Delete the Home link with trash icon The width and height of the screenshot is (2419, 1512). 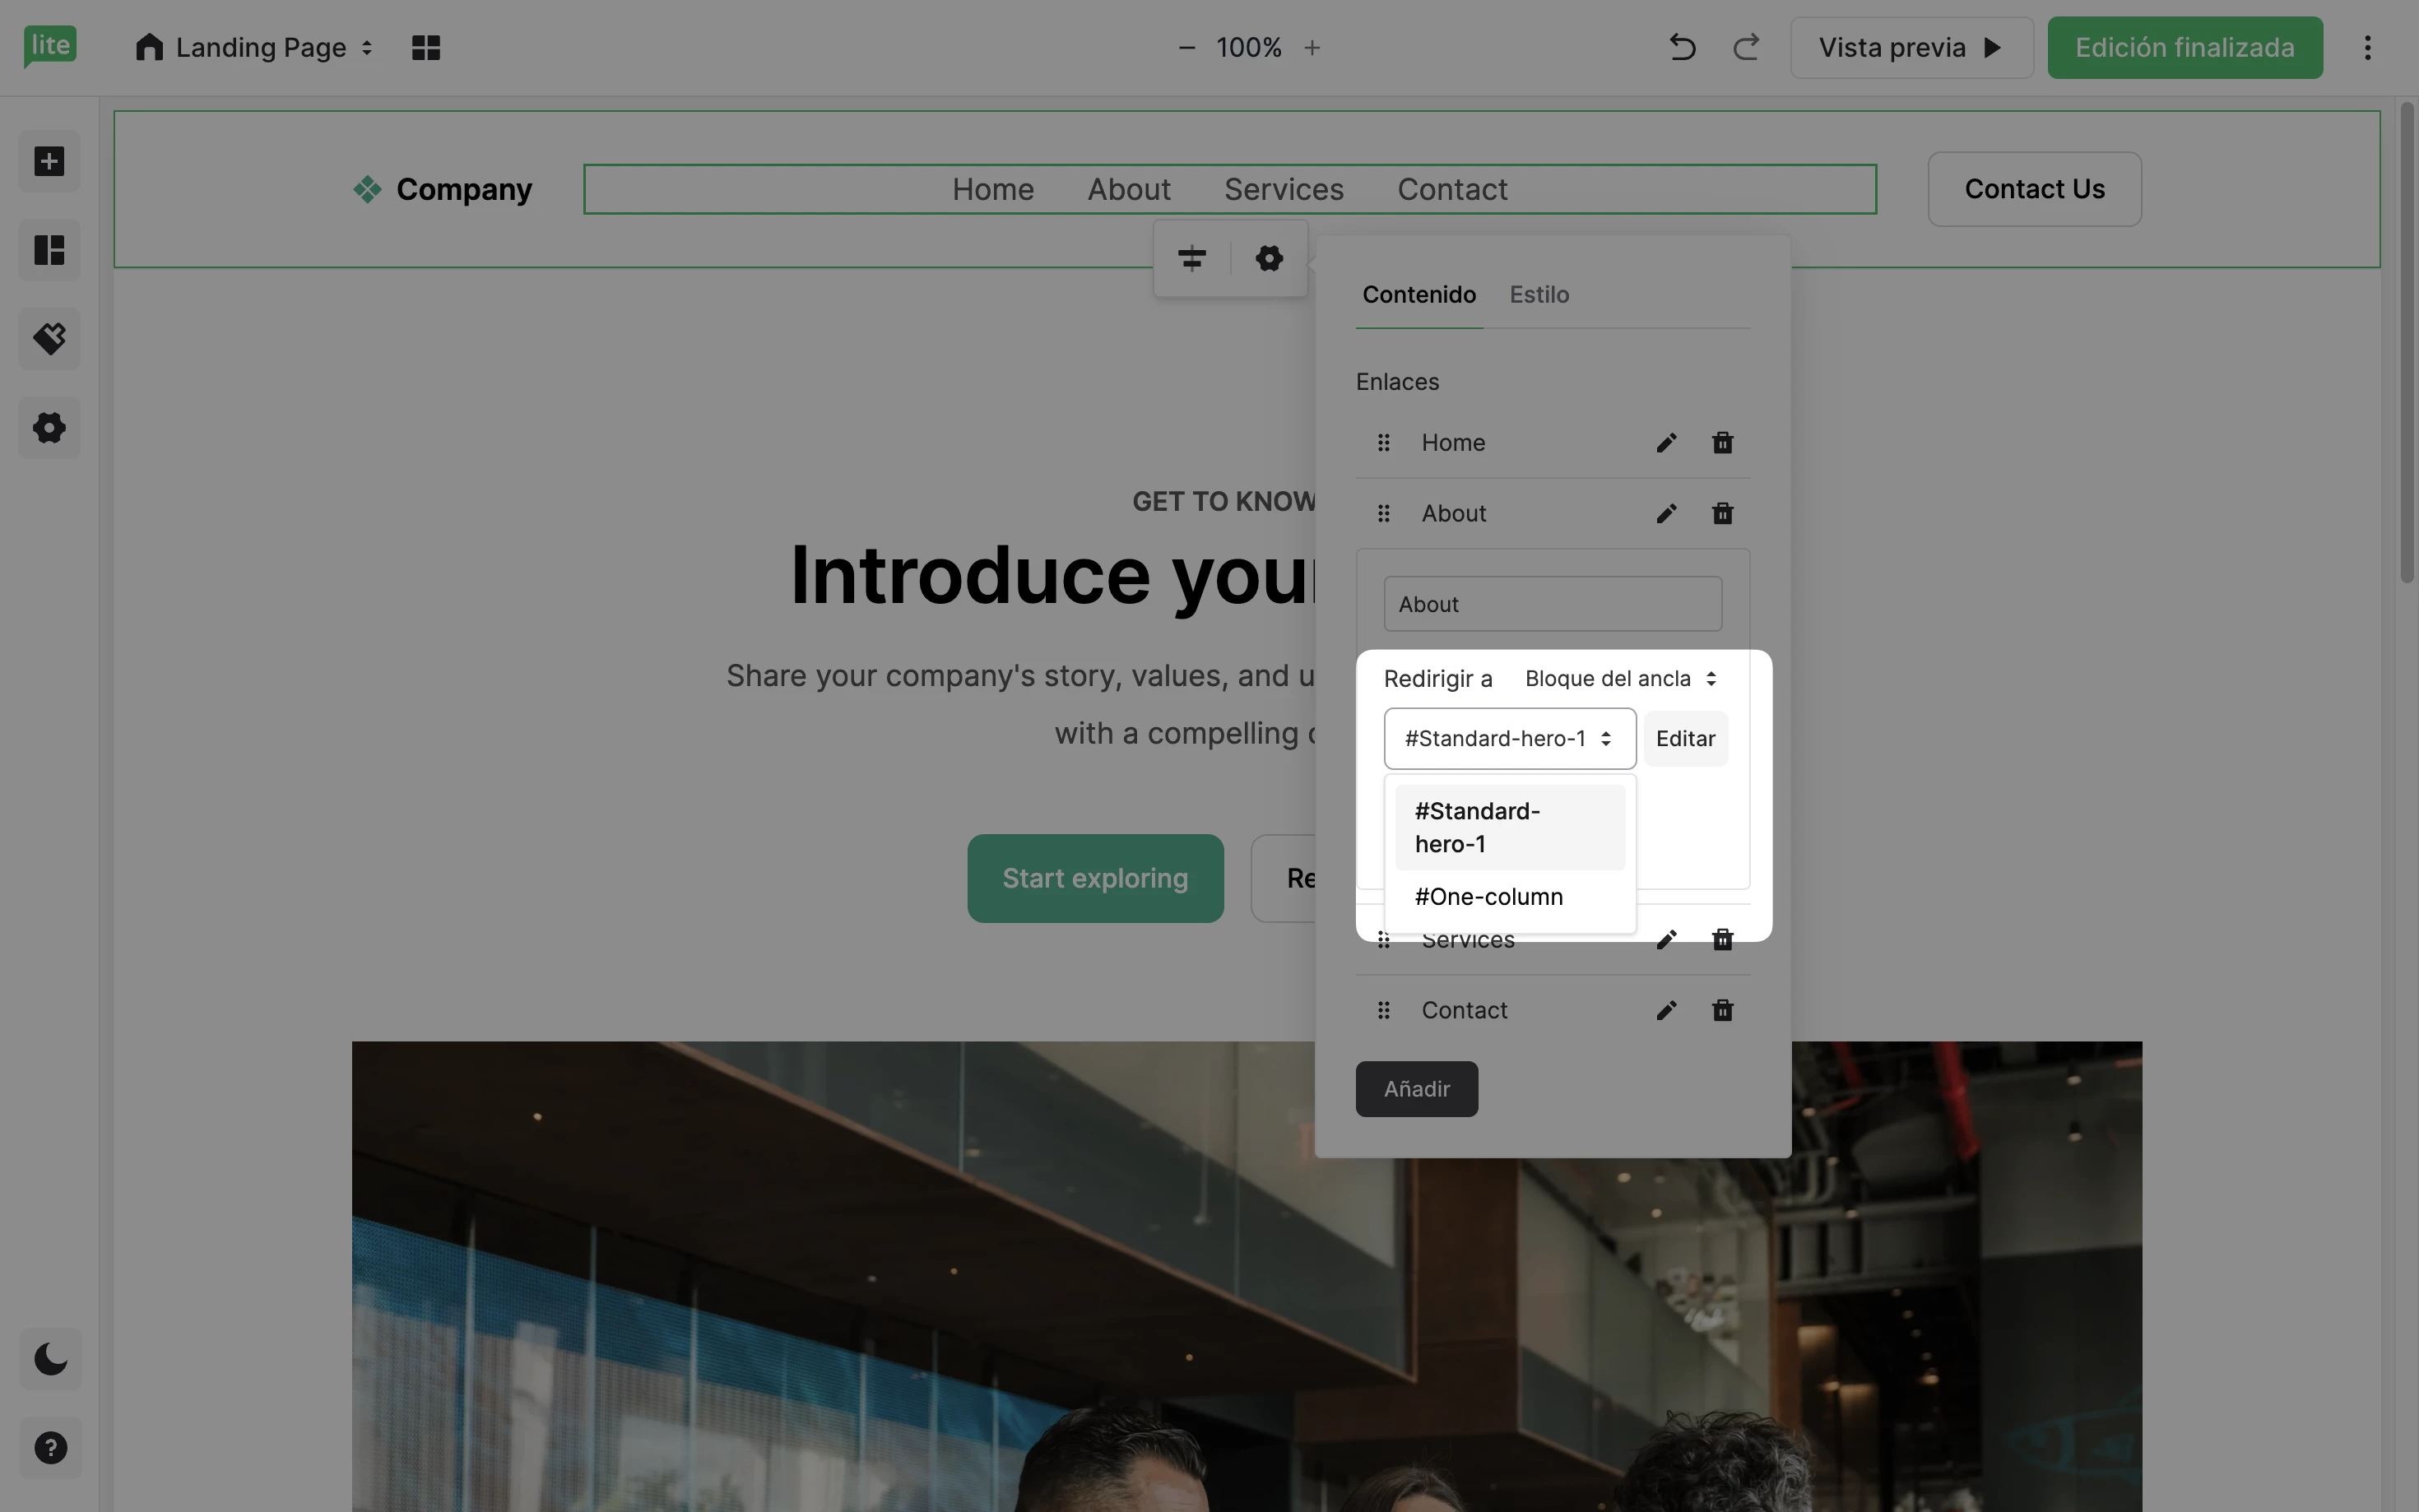pos(1722,442)
